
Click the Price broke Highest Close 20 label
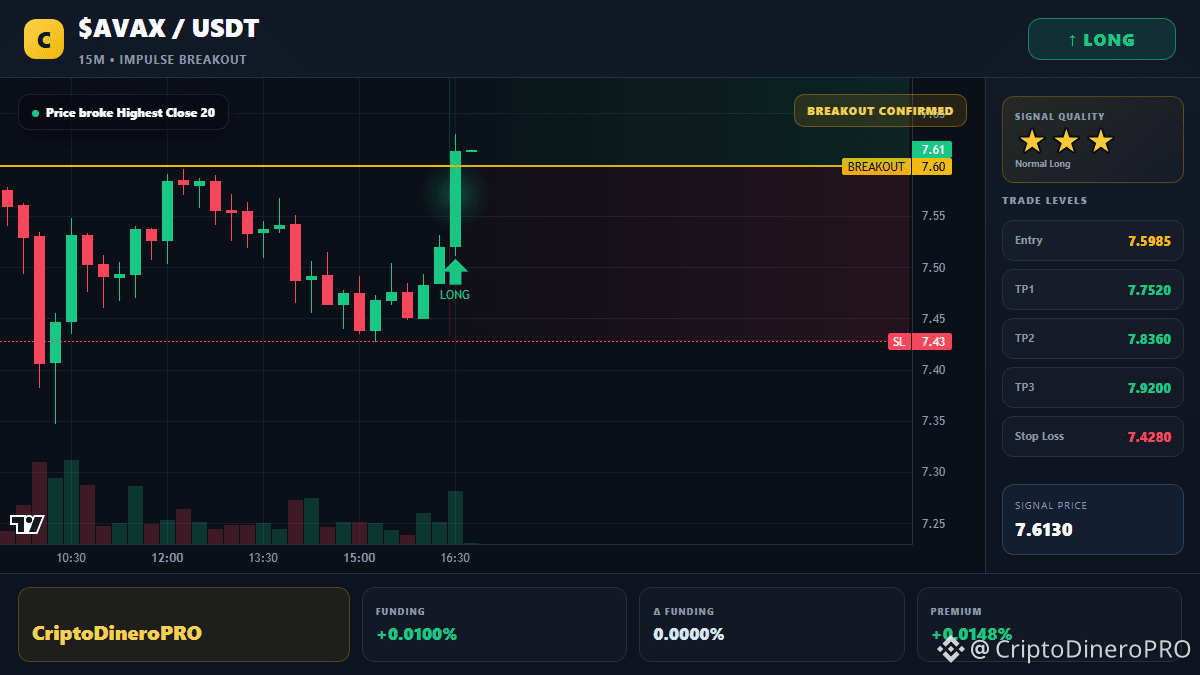(123, 113)
